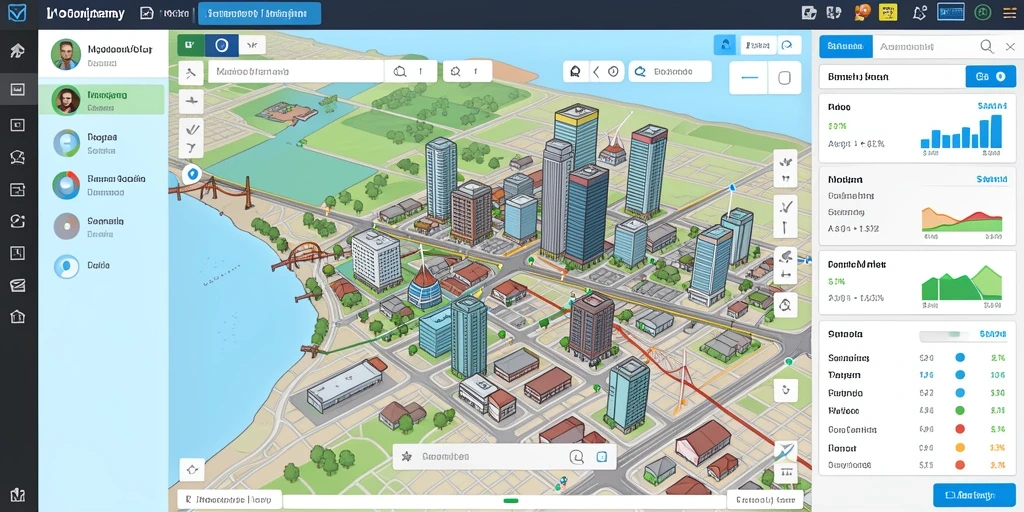Click the home icon in the left sidebar
Viewport: 1024px width, 512px height.
(x=18, y=51)
